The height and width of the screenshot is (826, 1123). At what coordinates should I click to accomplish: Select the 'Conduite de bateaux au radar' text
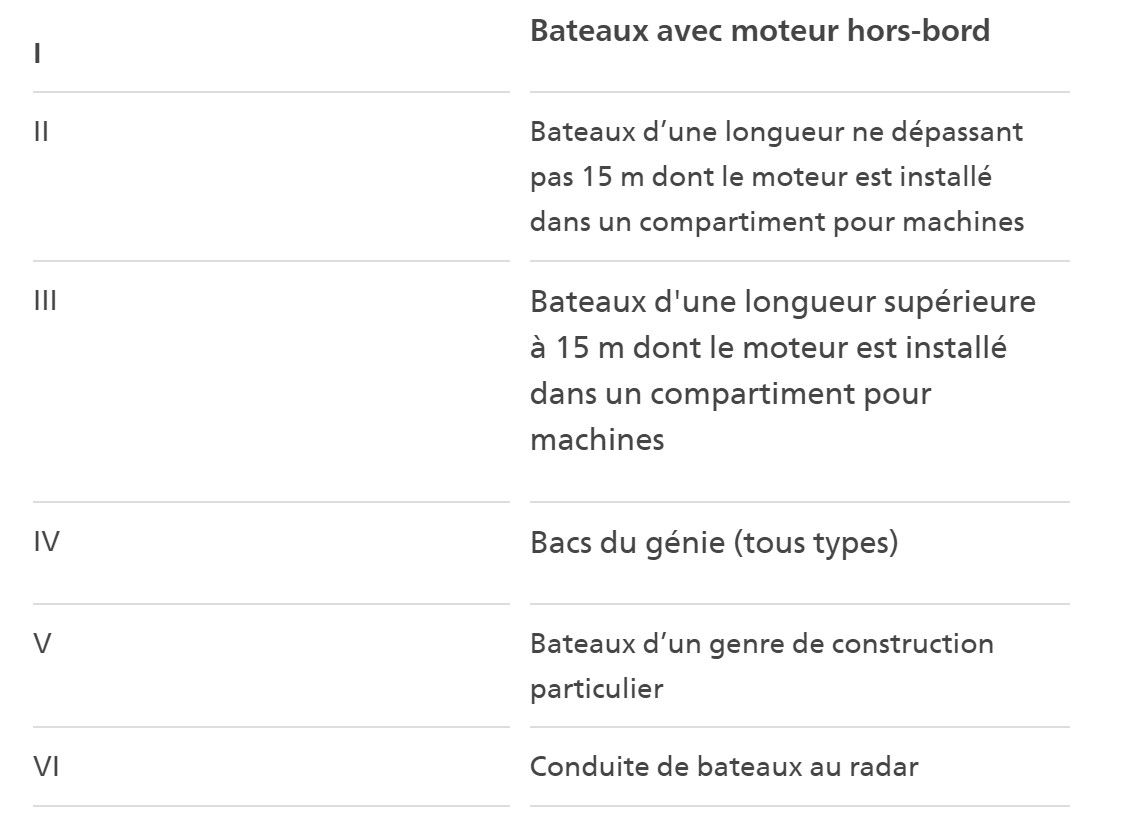(x=723, y=767)
